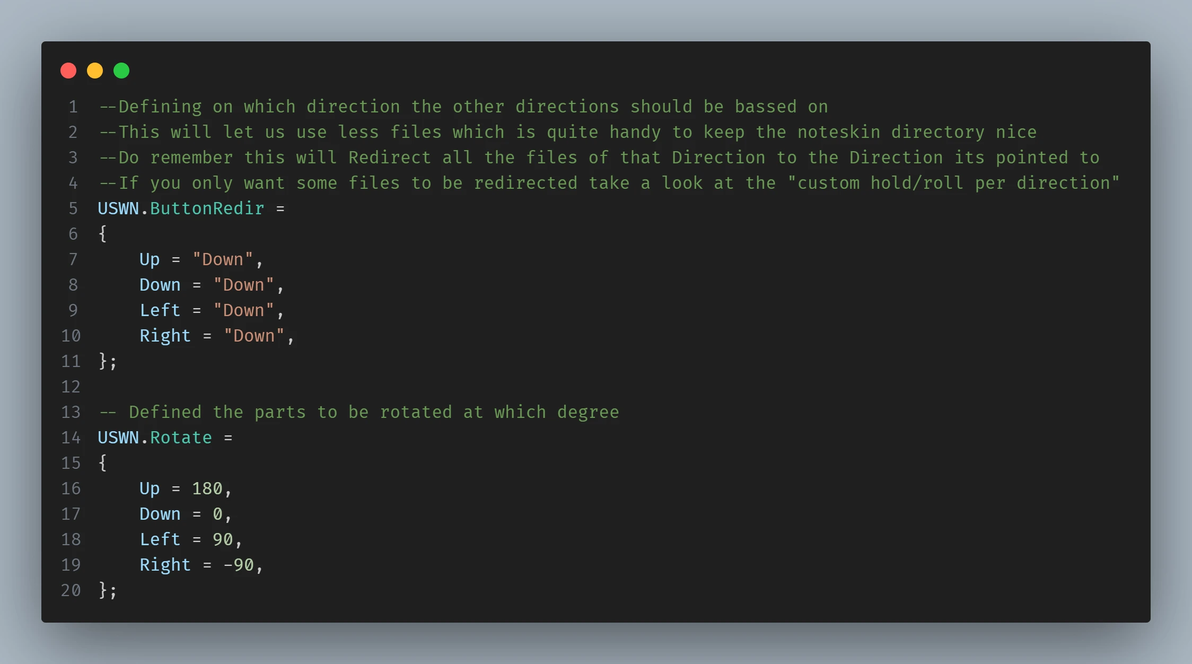The image size is (1192, 664).
Task: Place cursor on the Rotate identifier
Action: click(181, 438)
